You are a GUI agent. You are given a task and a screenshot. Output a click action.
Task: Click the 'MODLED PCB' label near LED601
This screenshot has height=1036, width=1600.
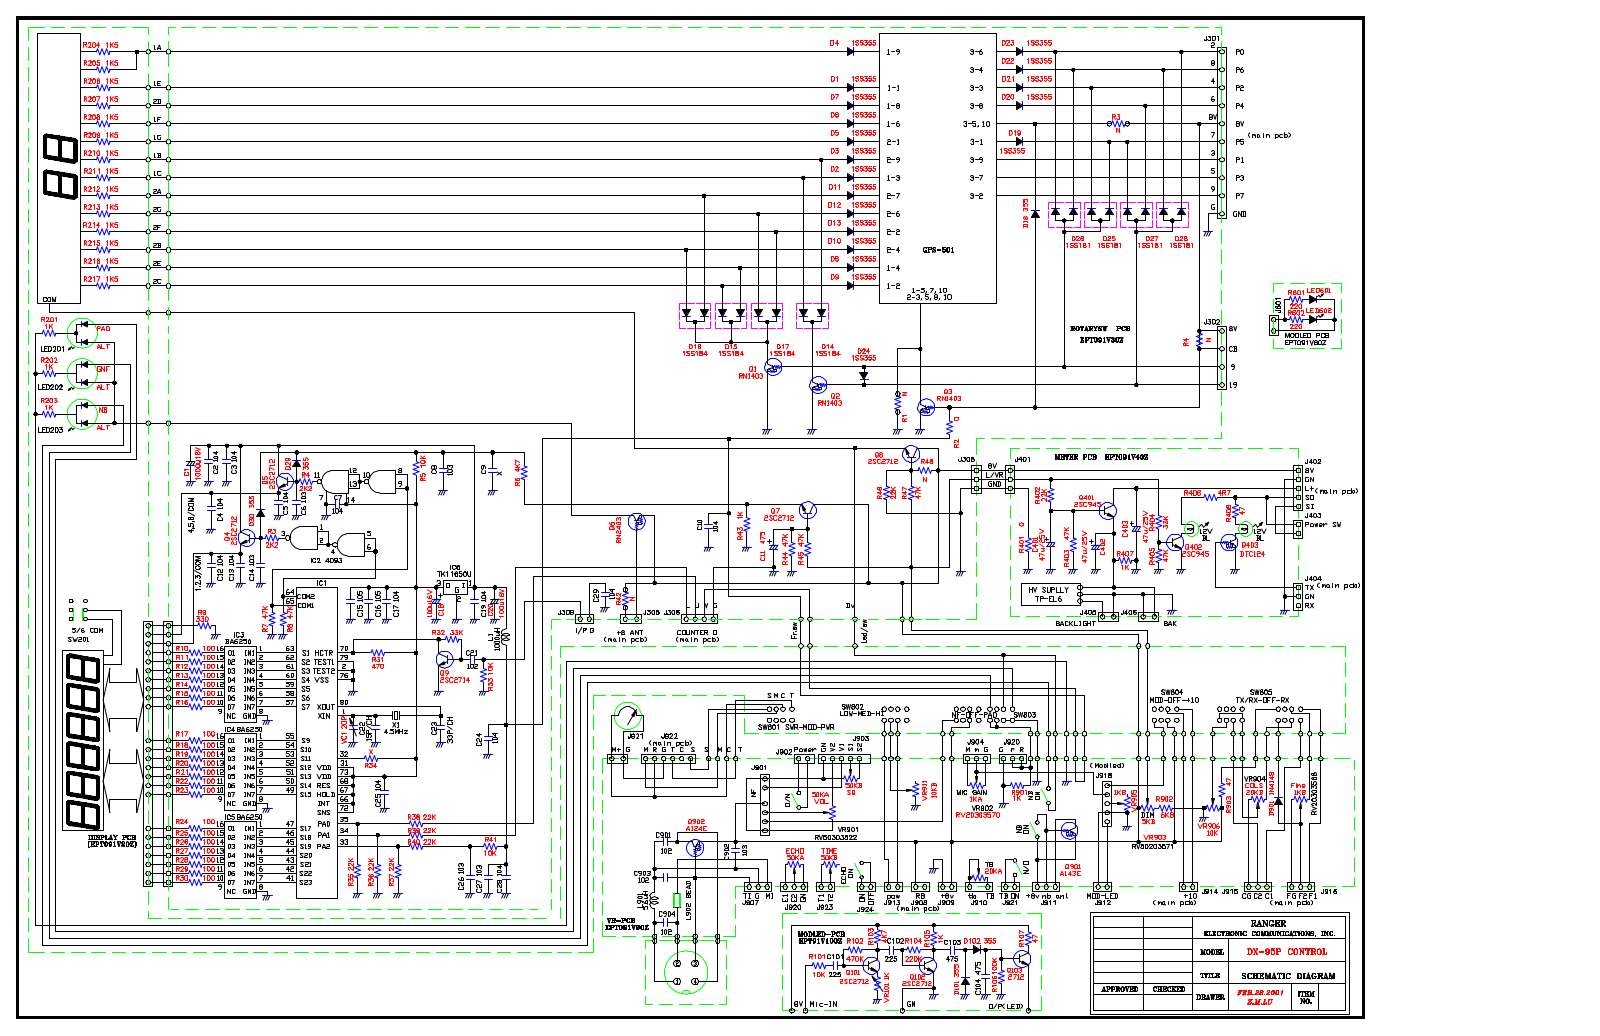pos(1307,336)
